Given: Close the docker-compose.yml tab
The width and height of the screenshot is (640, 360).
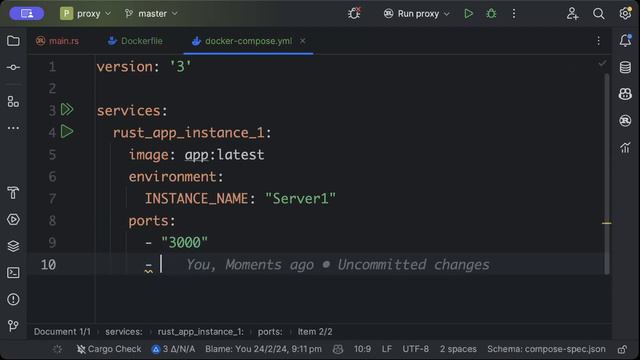Looking at the screenshot, I should pyautogui.click(x=302, y=41).
